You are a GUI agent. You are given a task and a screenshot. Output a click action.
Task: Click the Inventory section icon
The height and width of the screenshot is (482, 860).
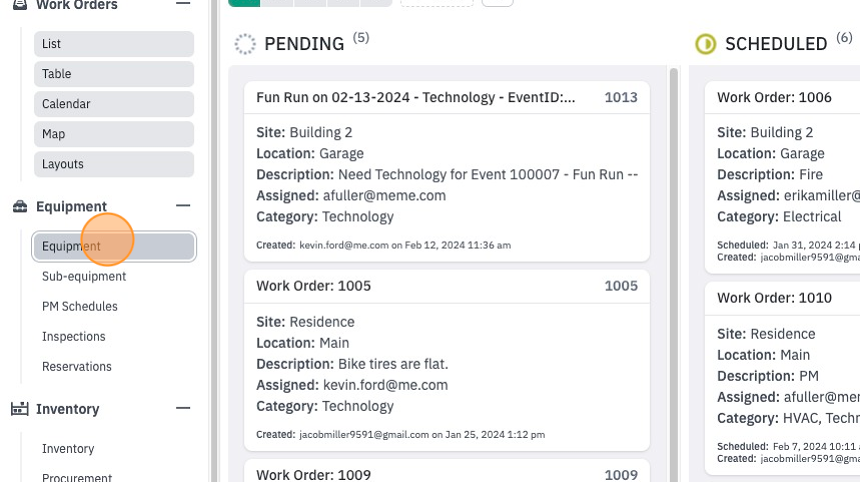pos(20,409)
